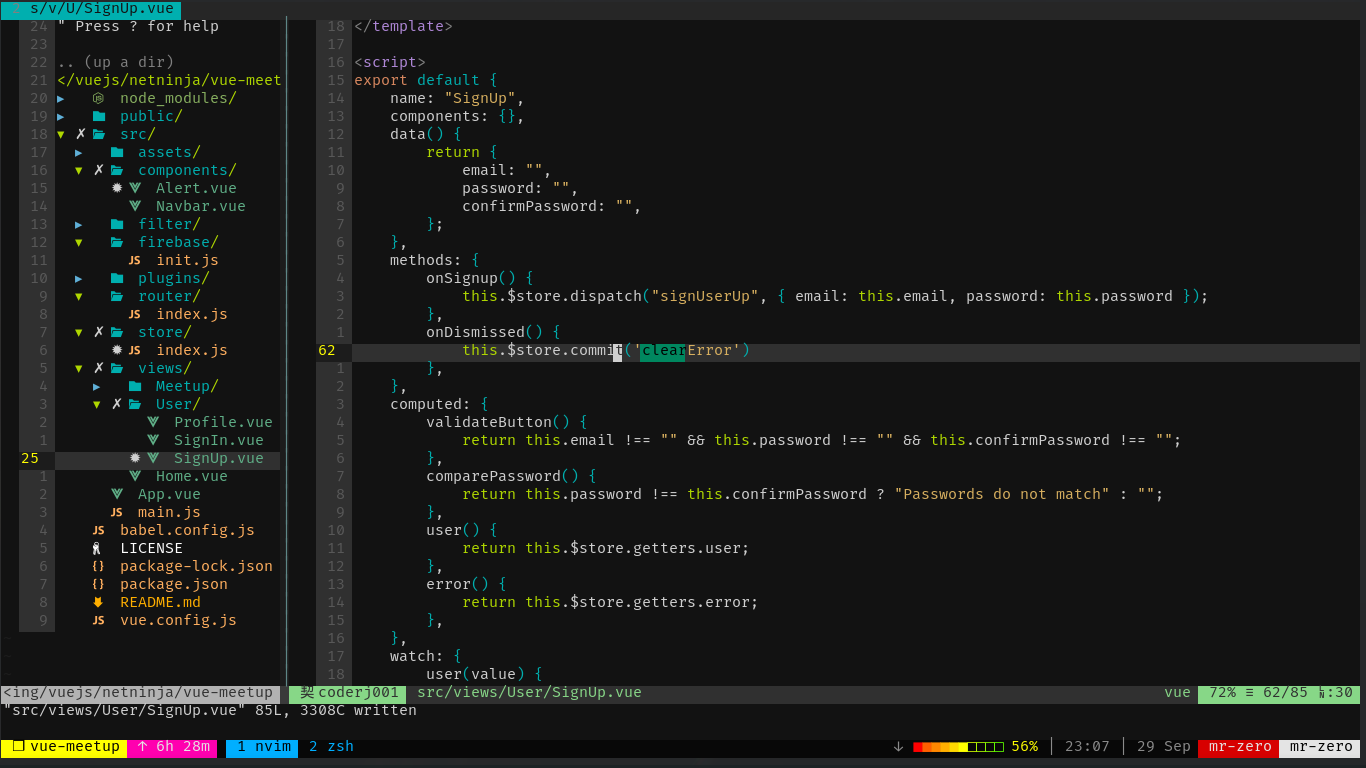Open Navbar.vue from the file tree
Screen dimensions: 1366x768
tap(201, 206)
